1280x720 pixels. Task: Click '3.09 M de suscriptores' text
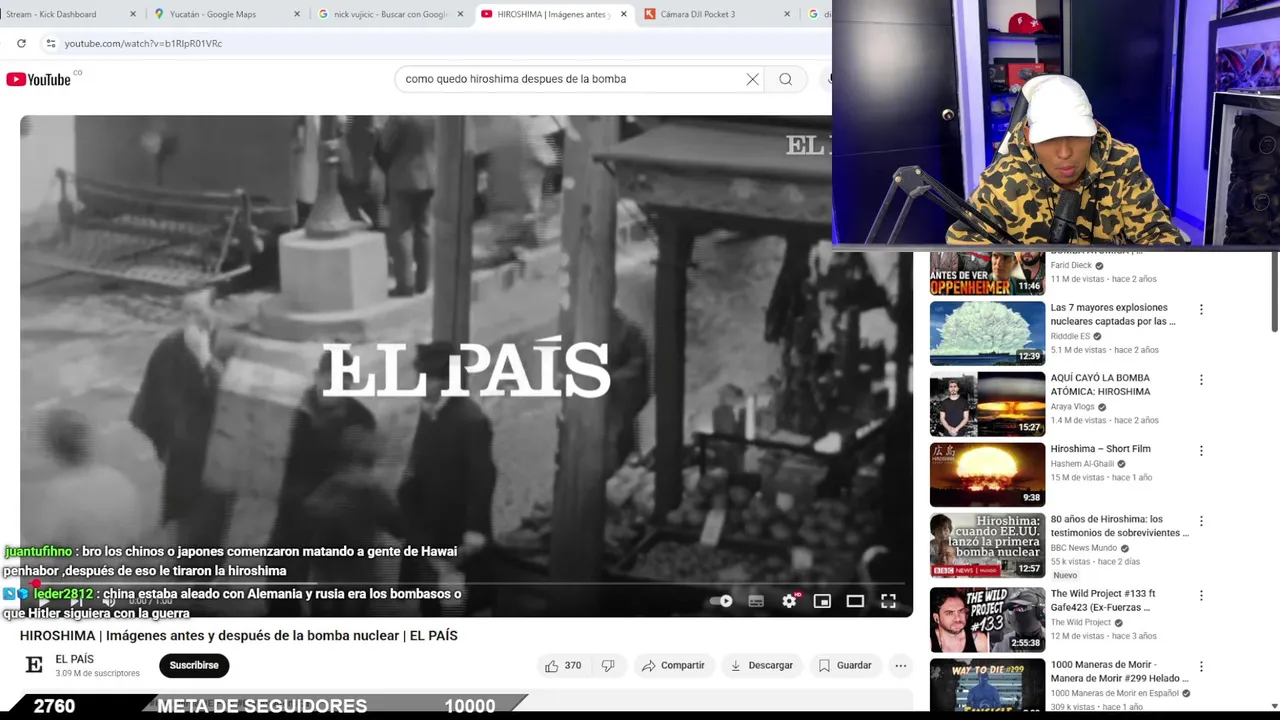pyautogui.click(x=97, y=674)
